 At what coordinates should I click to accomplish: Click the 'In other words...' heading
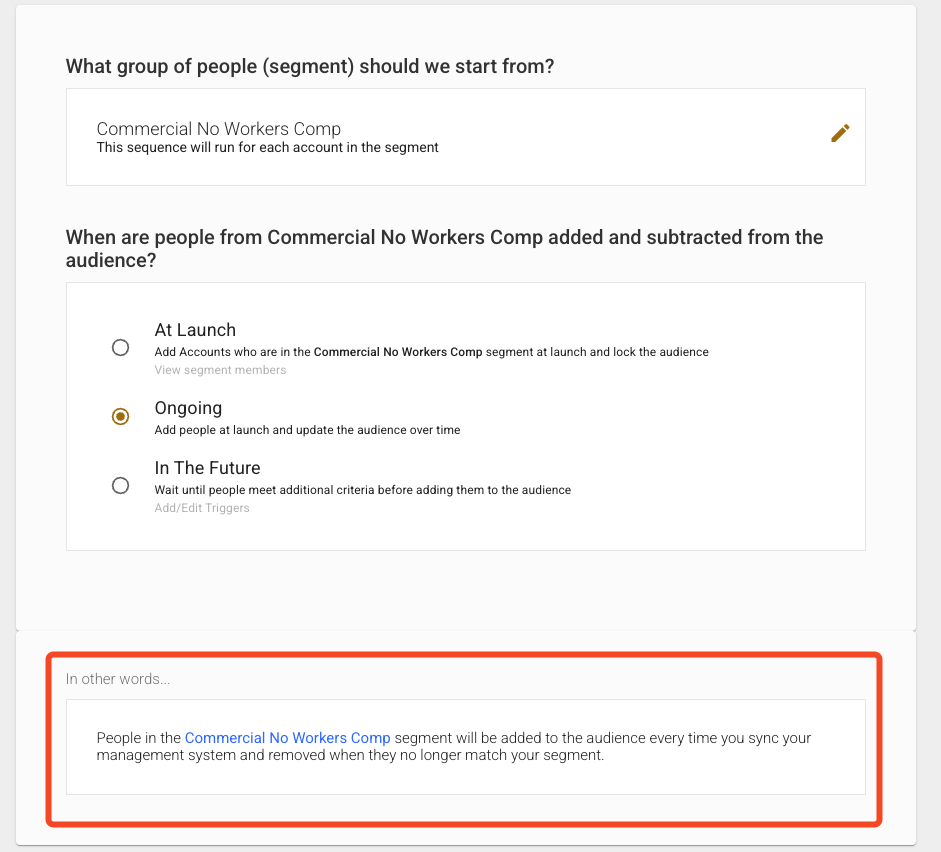point(118,679)
